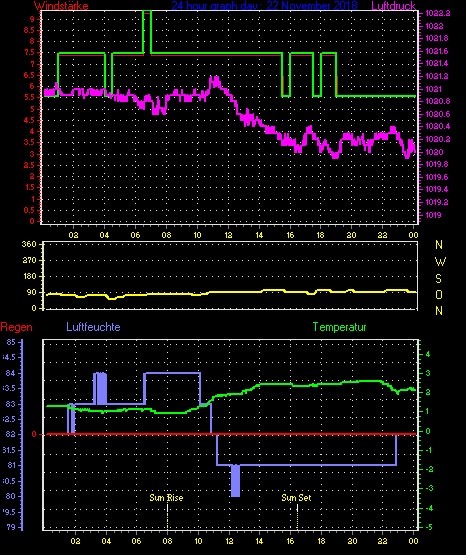
Task: Click green temperature axis value -1
Action: 428,450
